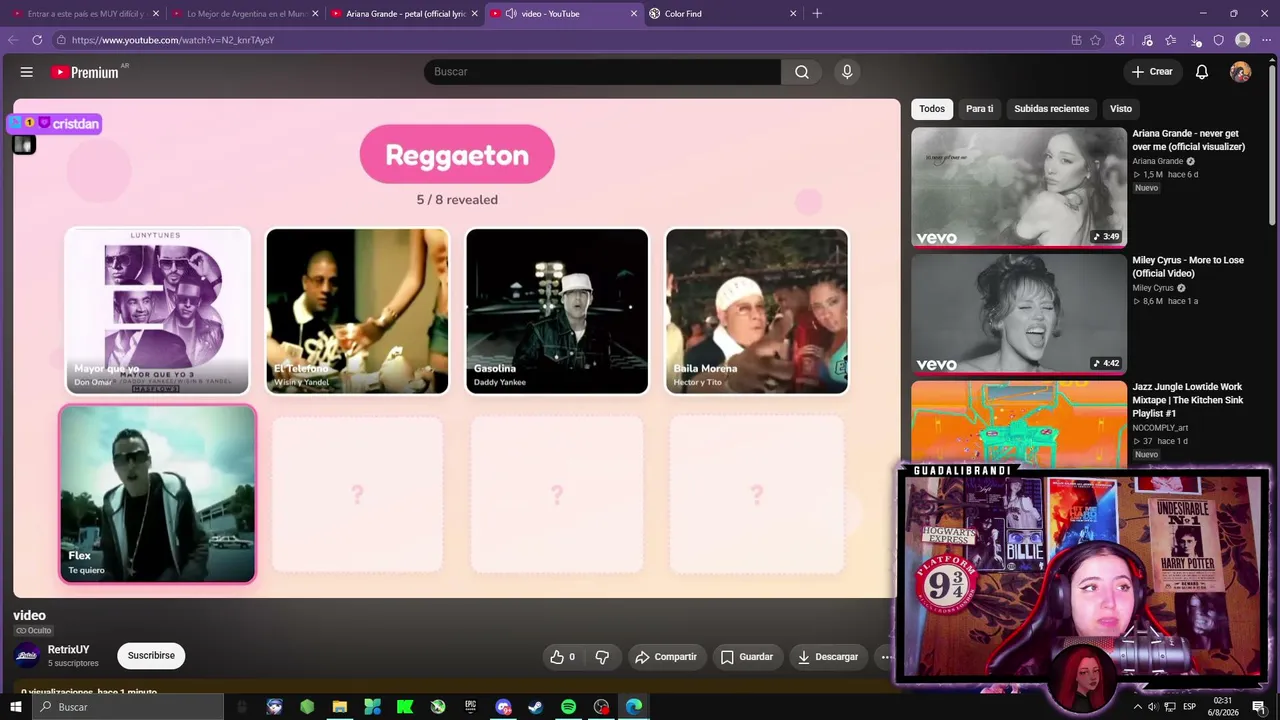Bookmark this page with the star icon
Image resolution: width=1280 pixels, height=720 pixels.
tap(1096, 40)
